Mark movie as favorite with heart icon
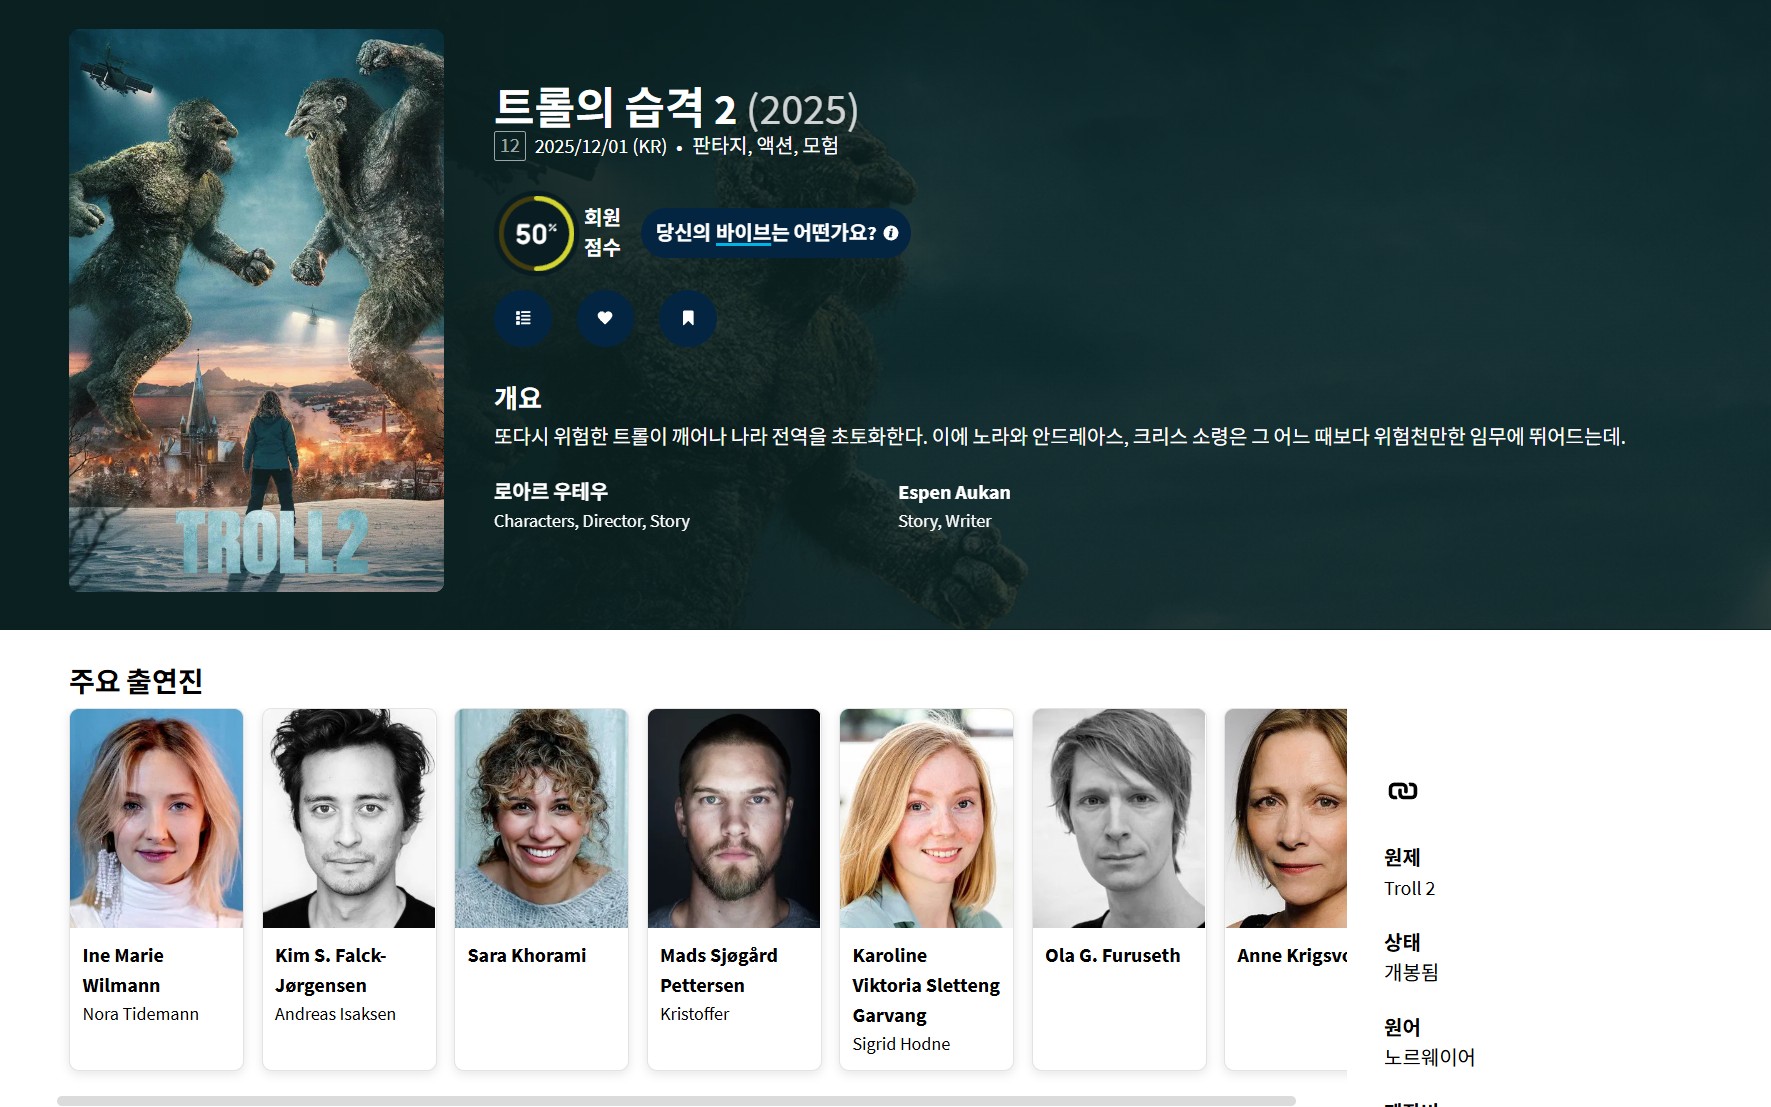 click(605, 318)
